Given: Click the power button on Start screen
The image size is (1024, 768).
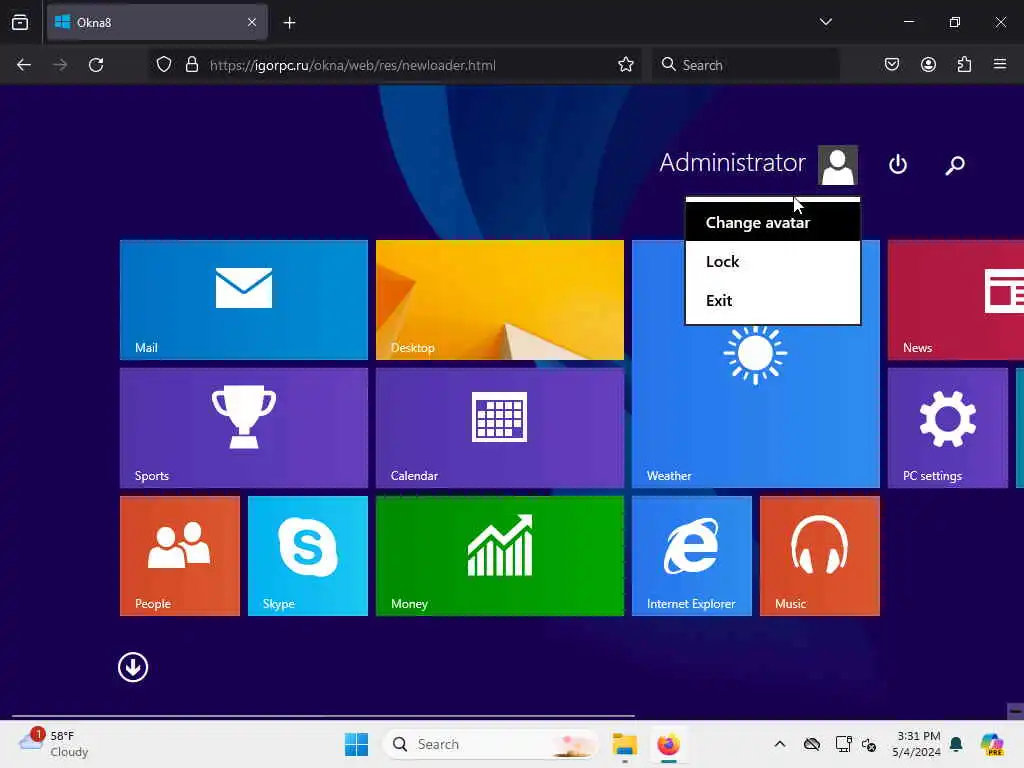Looking at the screenshot, I should pos(898,164).
